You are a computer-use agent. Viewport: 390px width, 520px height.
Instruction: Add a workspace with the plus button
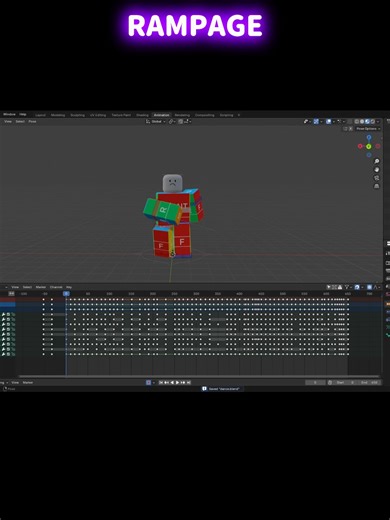click(x=239, y=115)
